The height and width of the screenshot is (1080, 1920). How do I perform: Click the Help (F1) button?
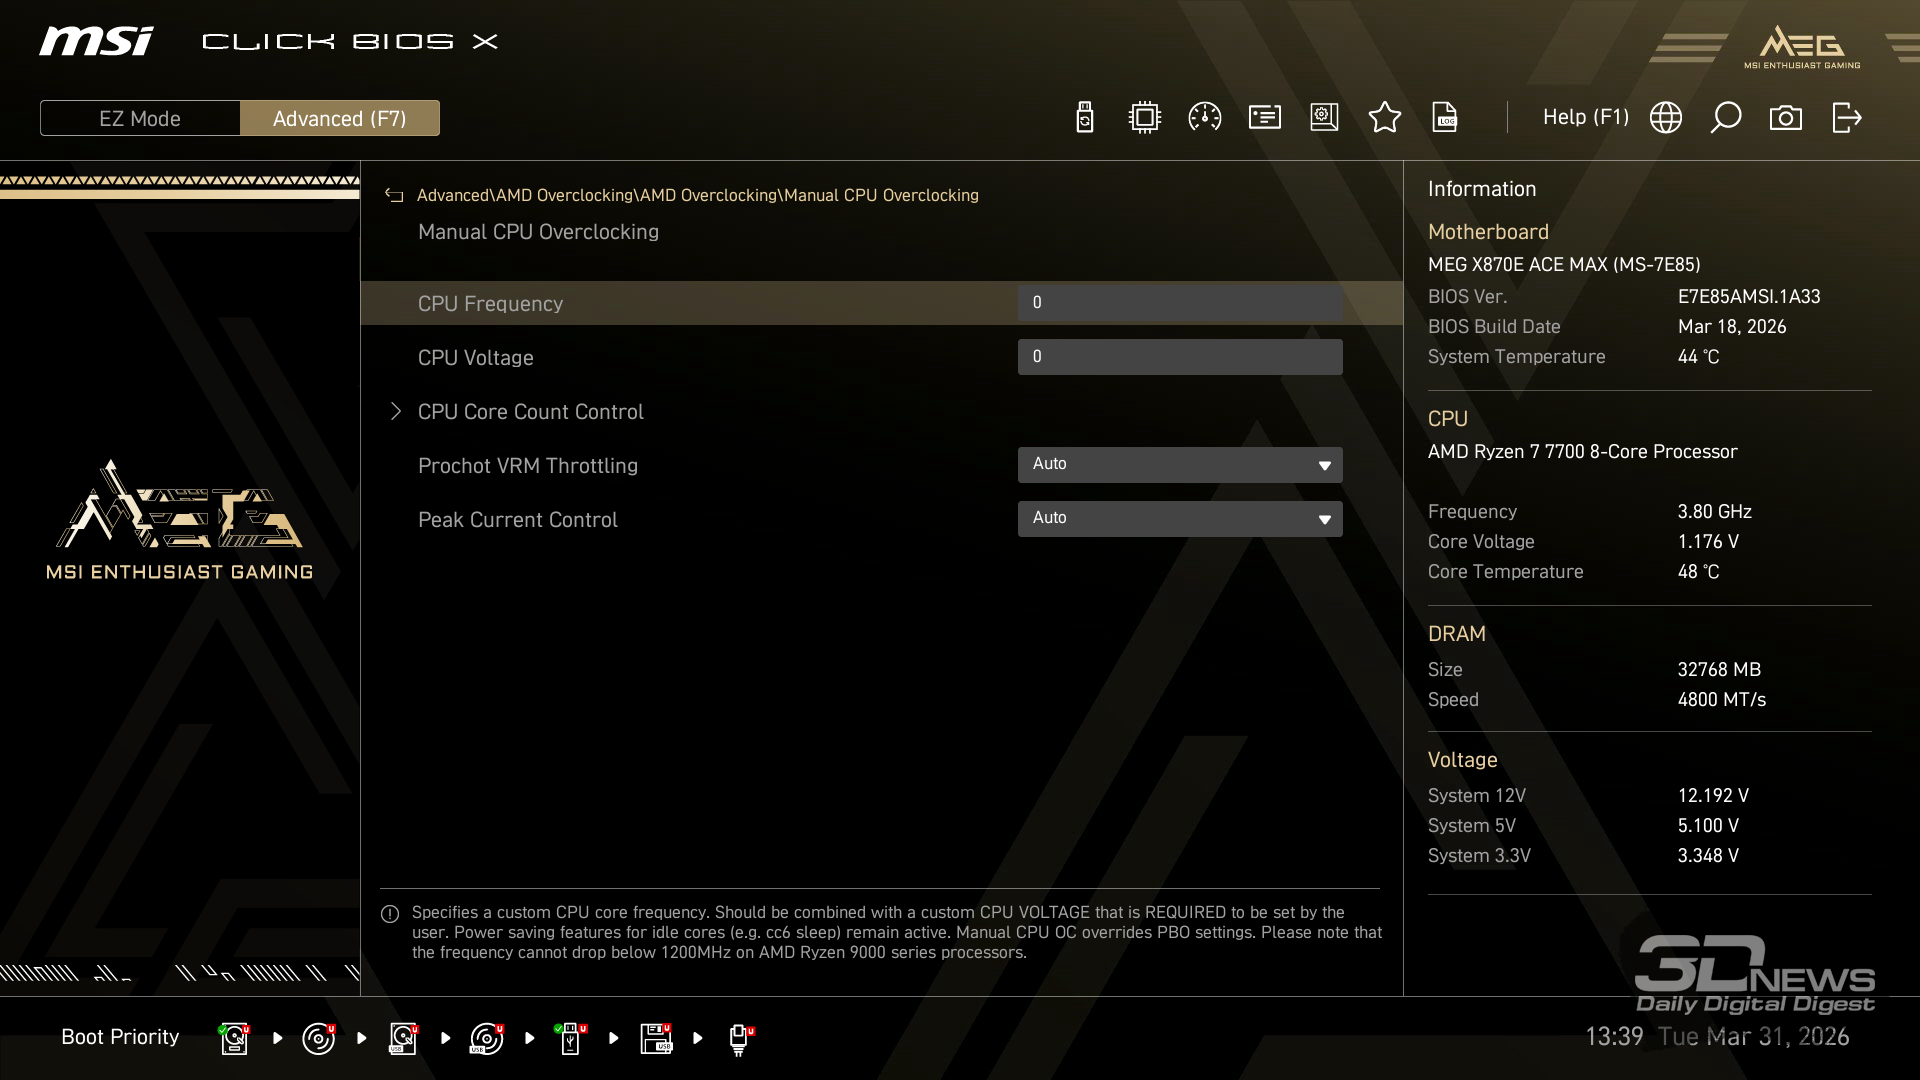[x=1585, y=117]
